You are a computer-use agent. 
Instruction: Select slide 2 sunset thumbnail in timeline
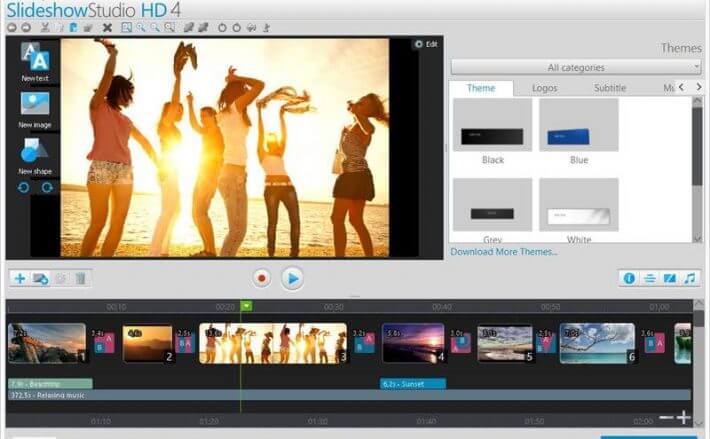(148, 344)
